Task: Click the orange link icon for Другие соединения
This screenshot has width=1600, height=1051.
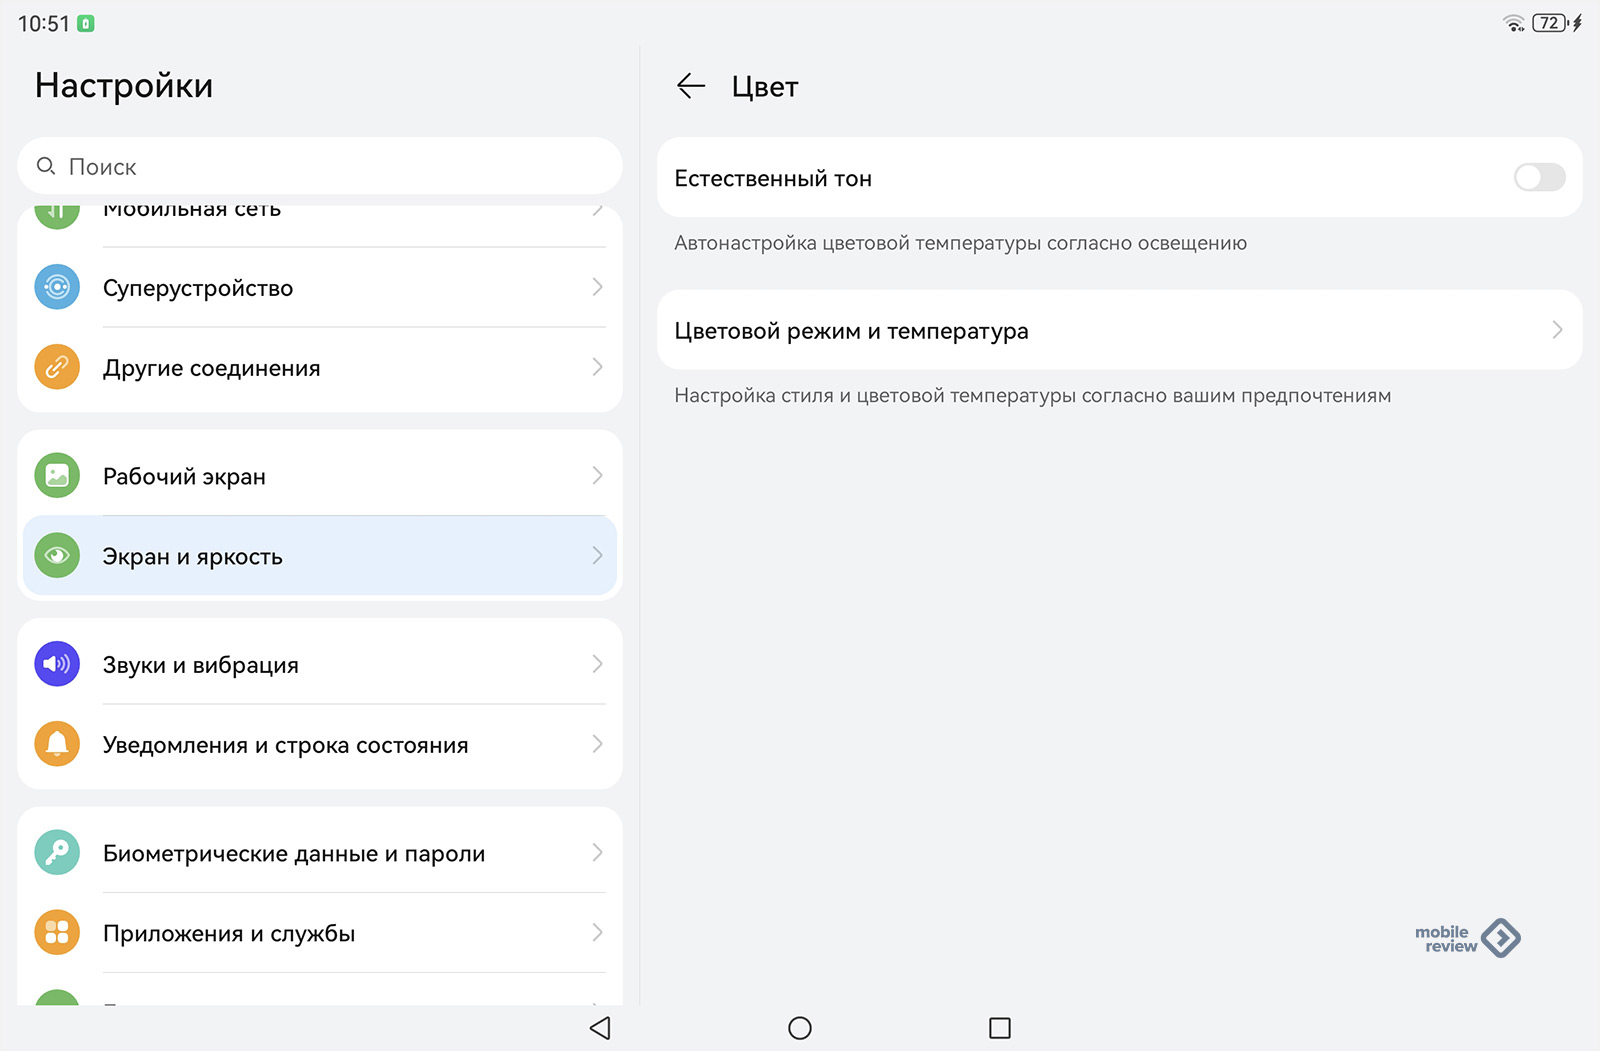Action: tap(57, 368)
